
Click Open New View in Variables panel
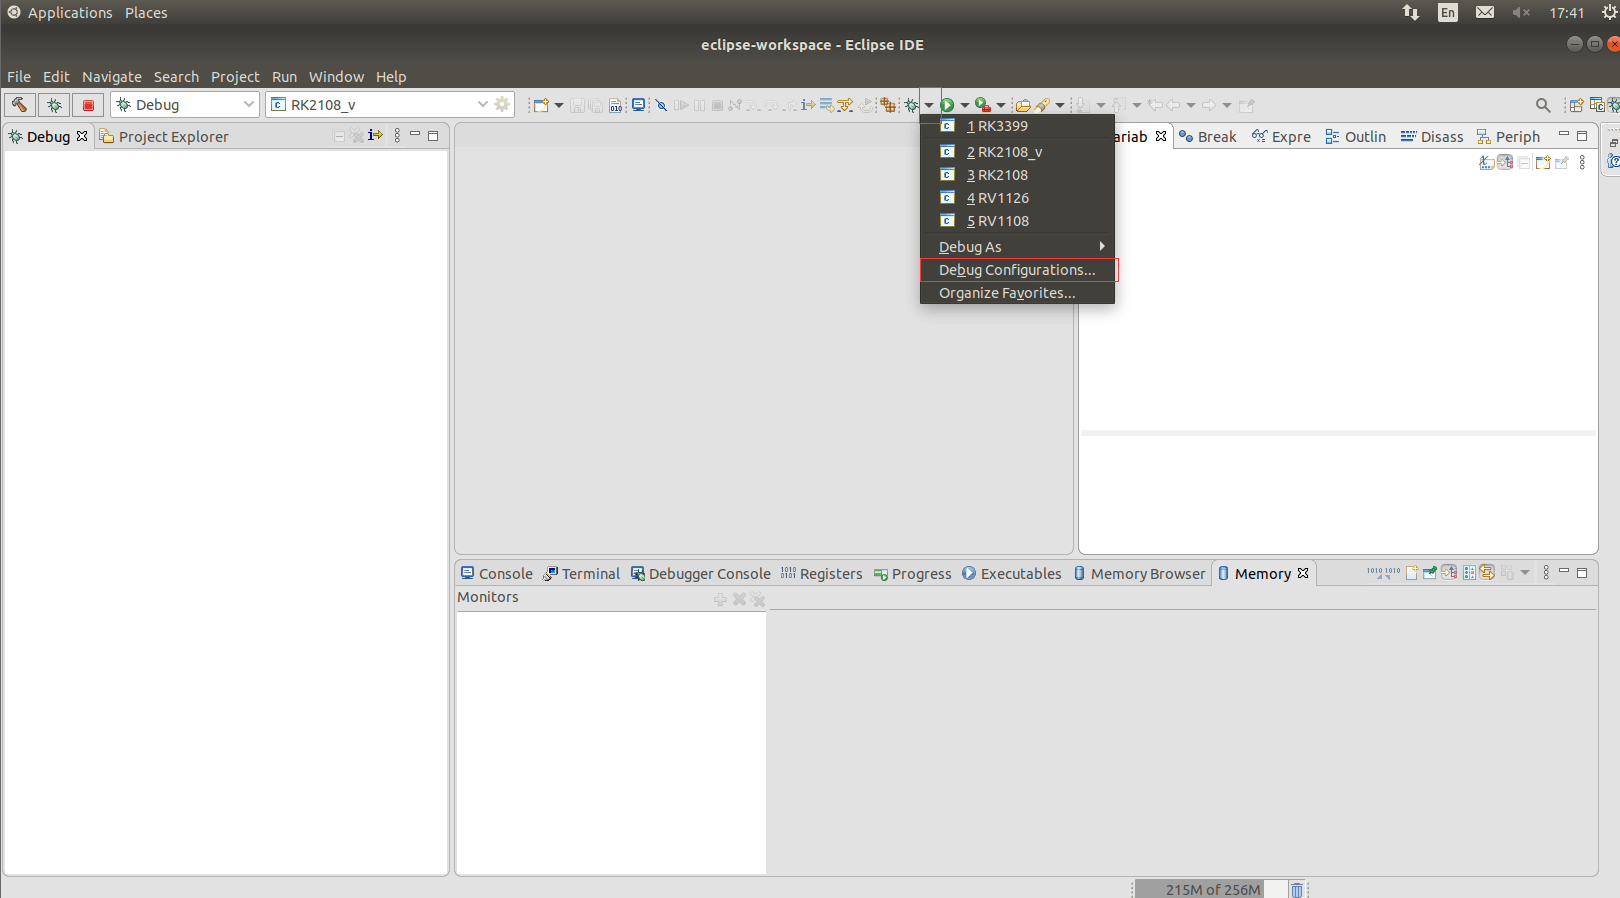[1543, 163]
